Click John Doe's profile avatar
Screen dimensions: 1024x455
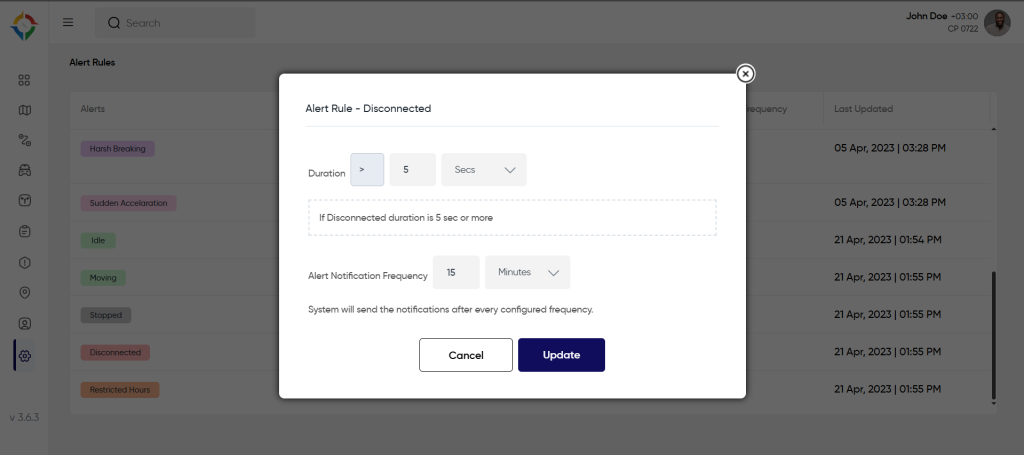[997, 23]
